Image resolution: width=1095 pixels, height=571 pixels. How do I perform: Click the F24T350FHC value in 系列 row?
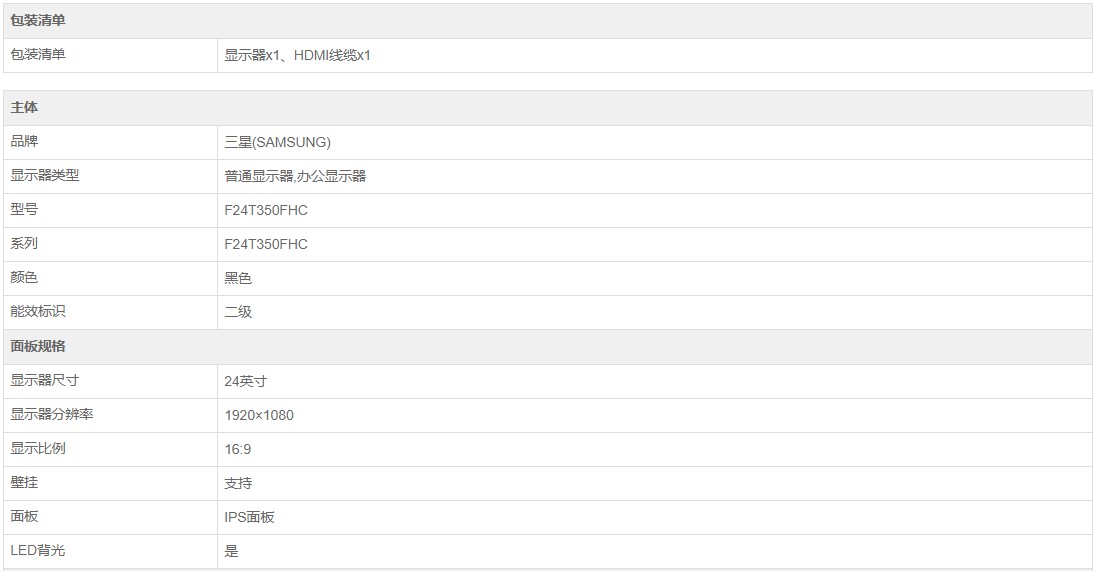266,244
